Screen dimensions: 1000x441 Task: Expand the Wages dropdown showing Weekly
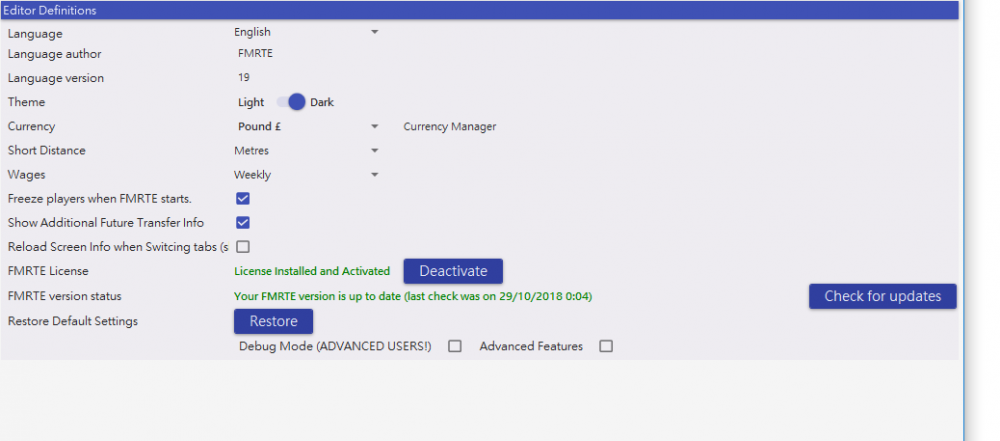[307, 175]
